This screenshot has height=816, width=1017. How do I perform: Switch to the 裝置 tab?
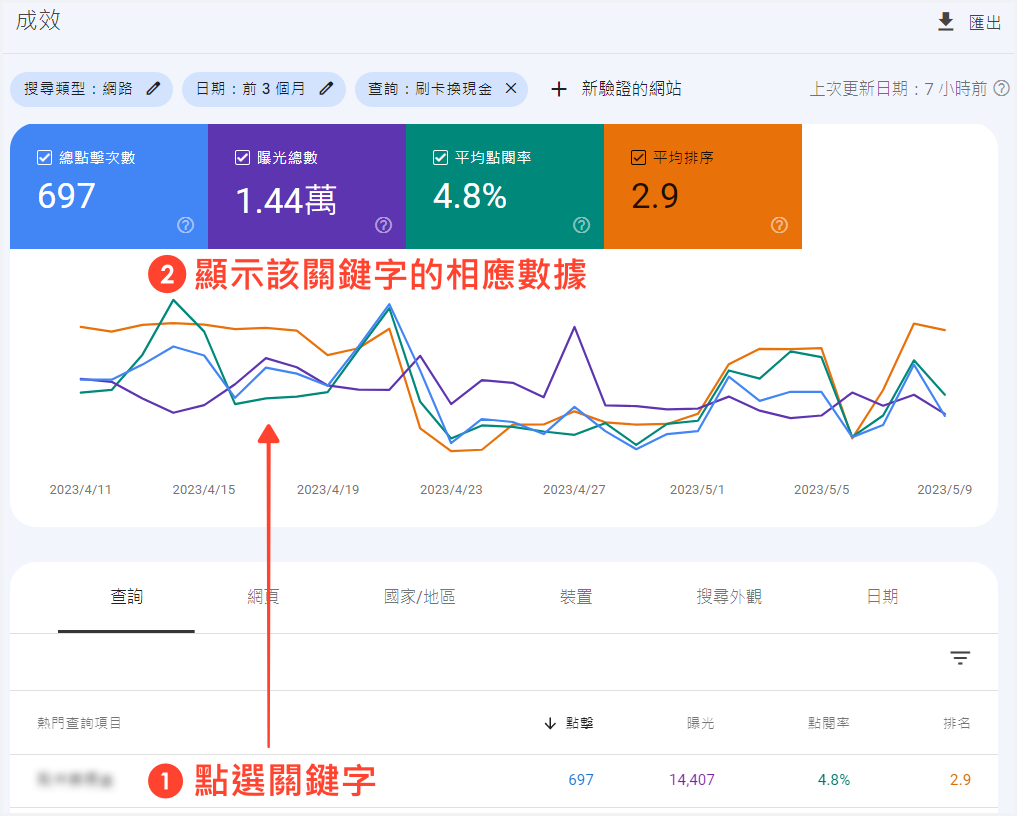[576, 597]
